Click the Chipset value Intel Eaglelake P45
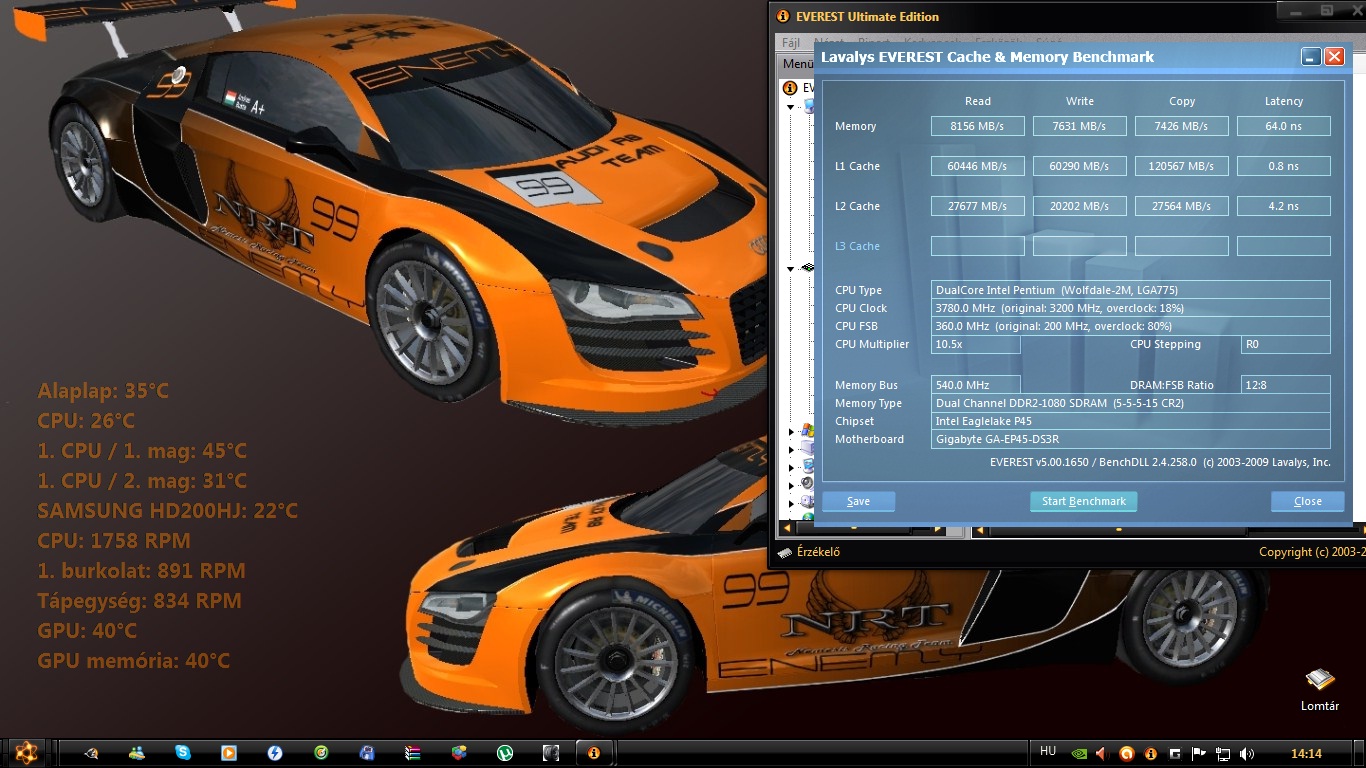This screenshot has width=1366, height=768. pyautogui.click(x=1131, y=421)
